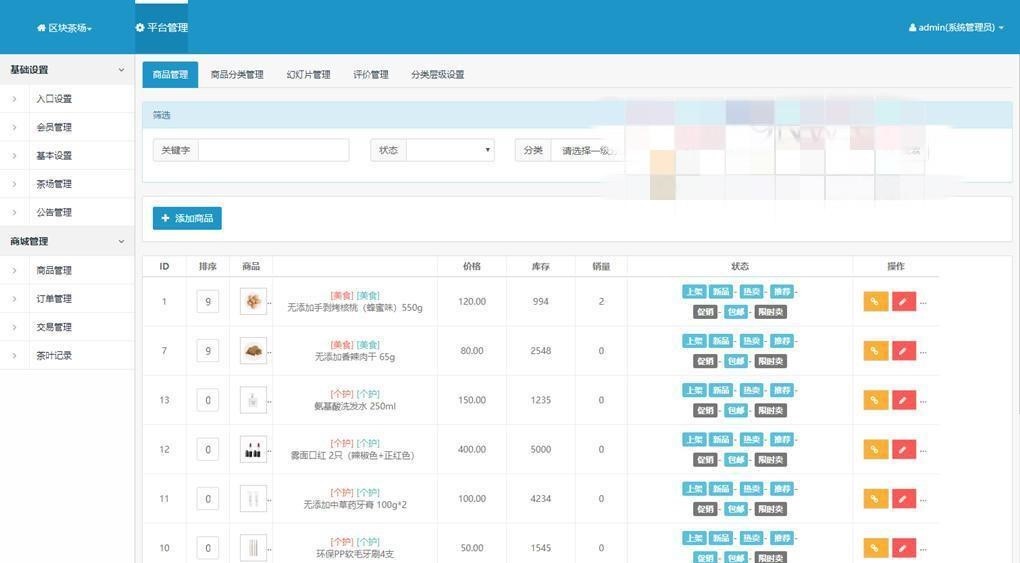Image resolution: width=1020 pixels, height=563 pixels.
Task: Toggle 上架 status for product ID 1
Action: (x=694, y=292)
